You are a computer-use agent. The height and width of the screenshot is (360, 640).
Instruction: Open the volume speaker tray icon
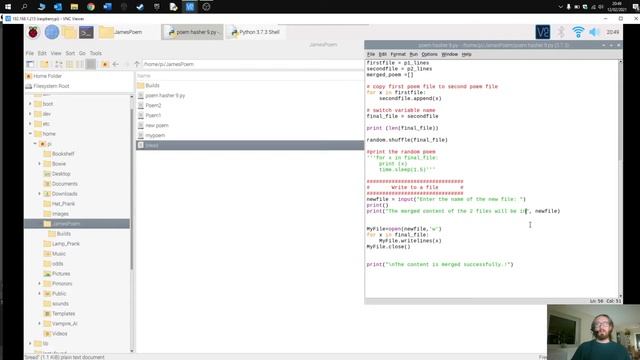(595, 32)
